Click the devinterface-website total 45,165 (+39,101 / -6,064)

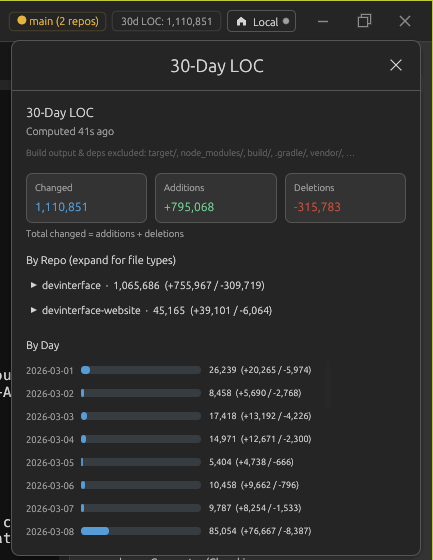click(213, 311)
